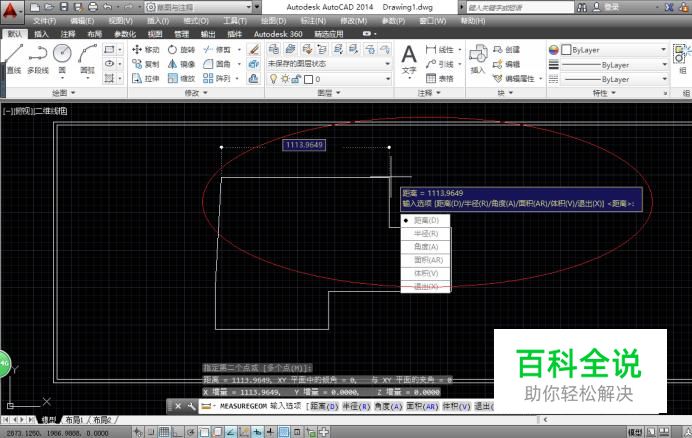This screenshot has height=438, width=692.
Task: Toggle MODEL (模型) space button in status bar
Action: click(x=635, y=432)
